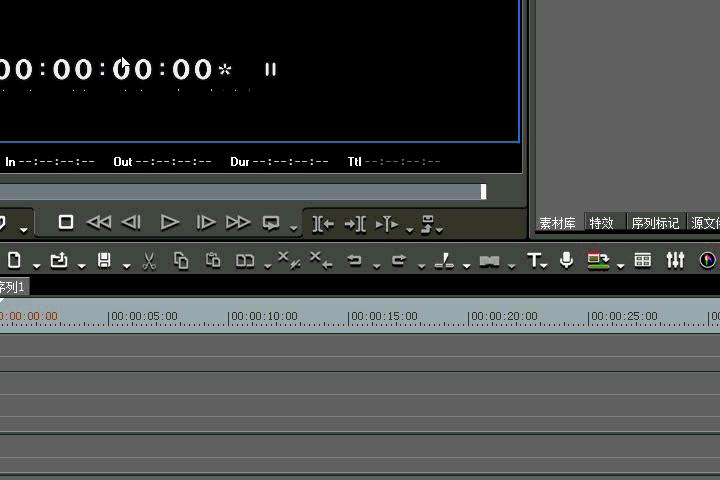Viewport: 720px width, 480px height.
Task: Open the Voice Over microphone tool
Action: pos(567,260)
